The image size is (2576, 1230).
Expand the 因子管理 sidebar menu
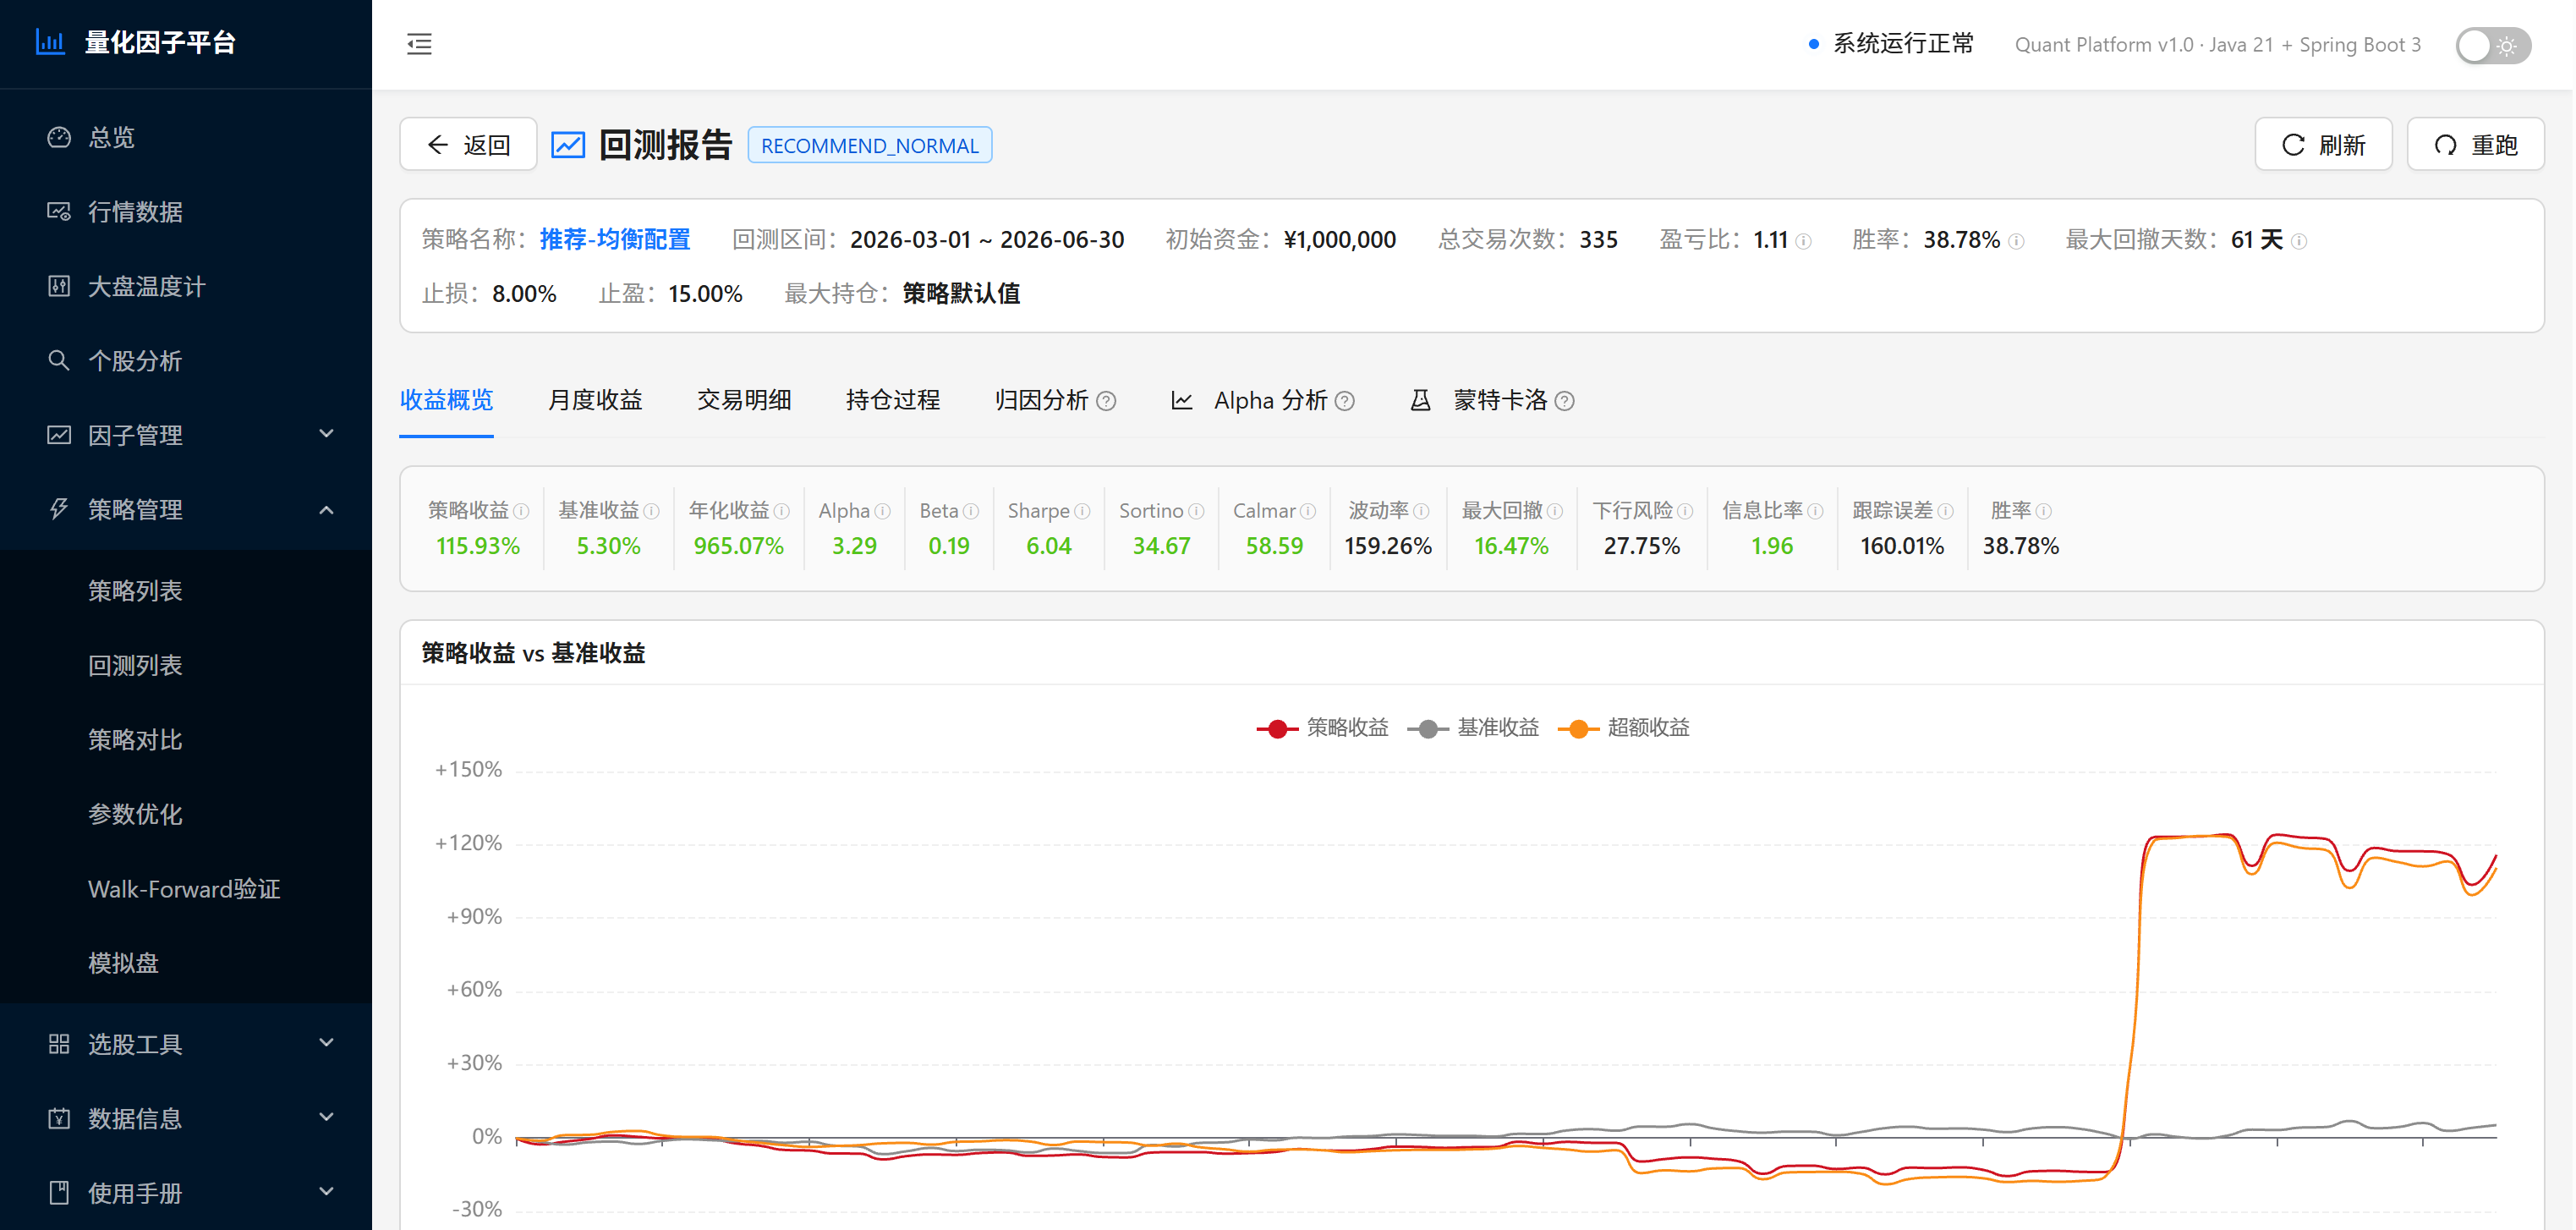point(186,435)
